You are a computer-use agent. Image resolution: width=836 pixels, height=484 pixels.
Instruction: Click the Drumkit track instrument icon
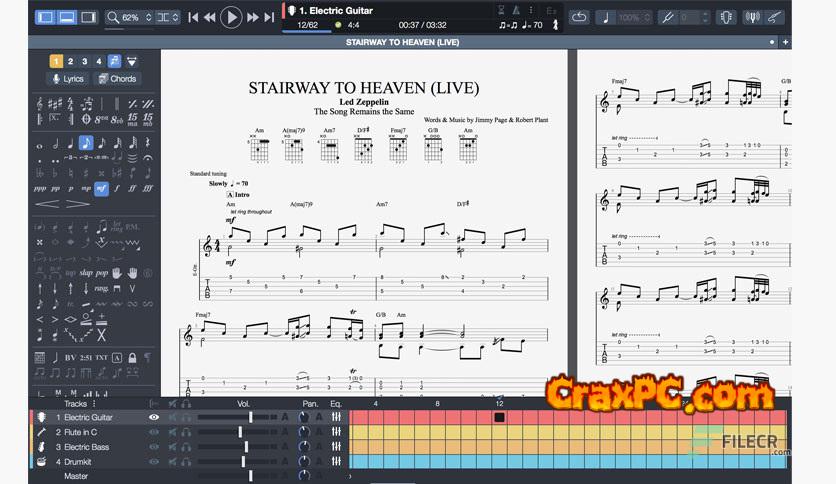42,461
